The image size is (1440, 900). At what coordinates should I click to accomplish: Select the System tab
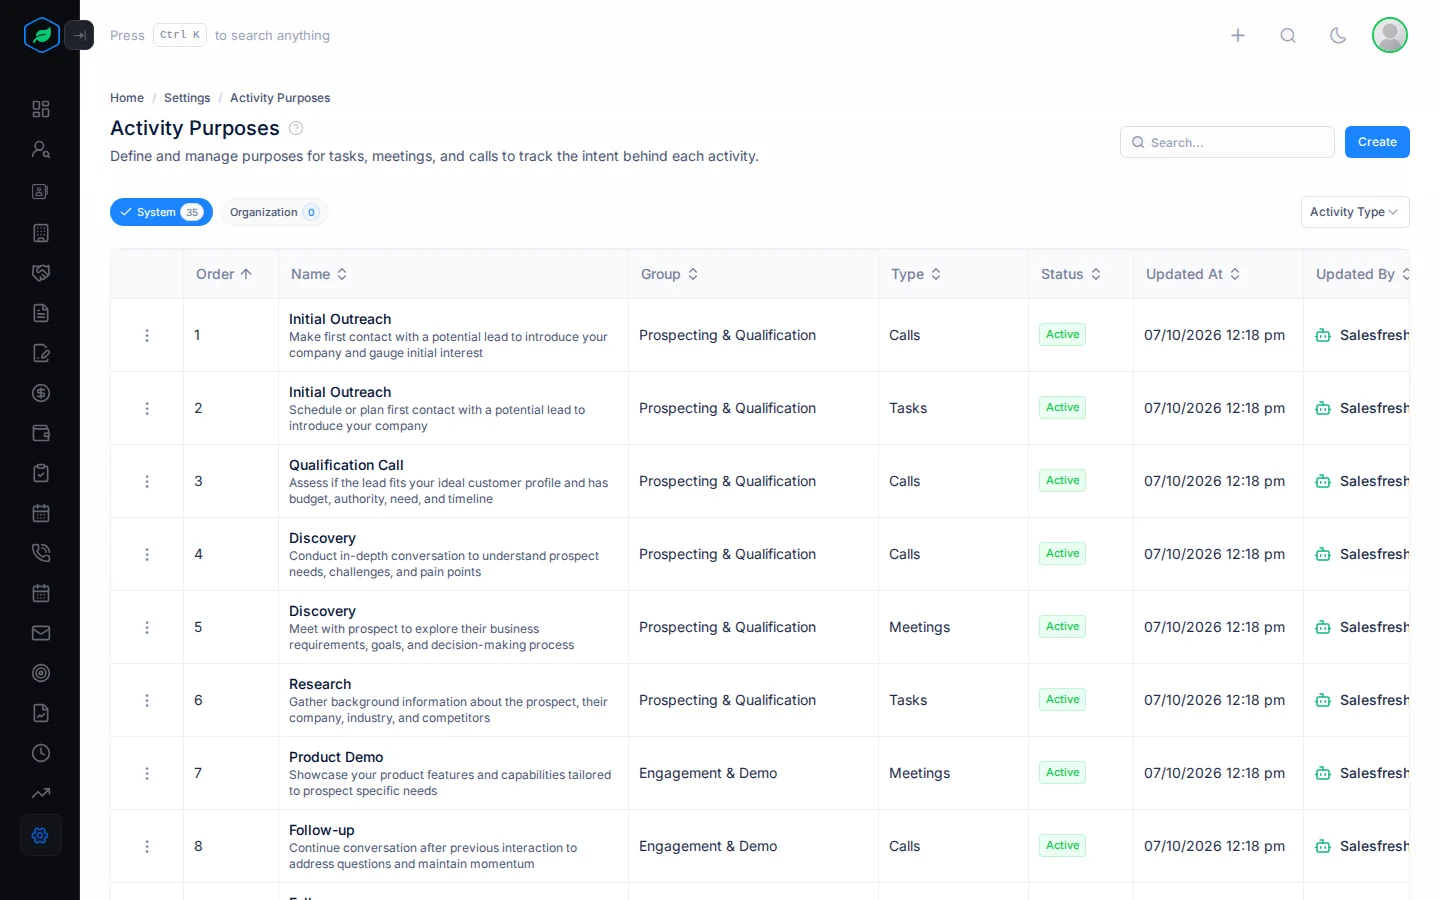[161, 212]
